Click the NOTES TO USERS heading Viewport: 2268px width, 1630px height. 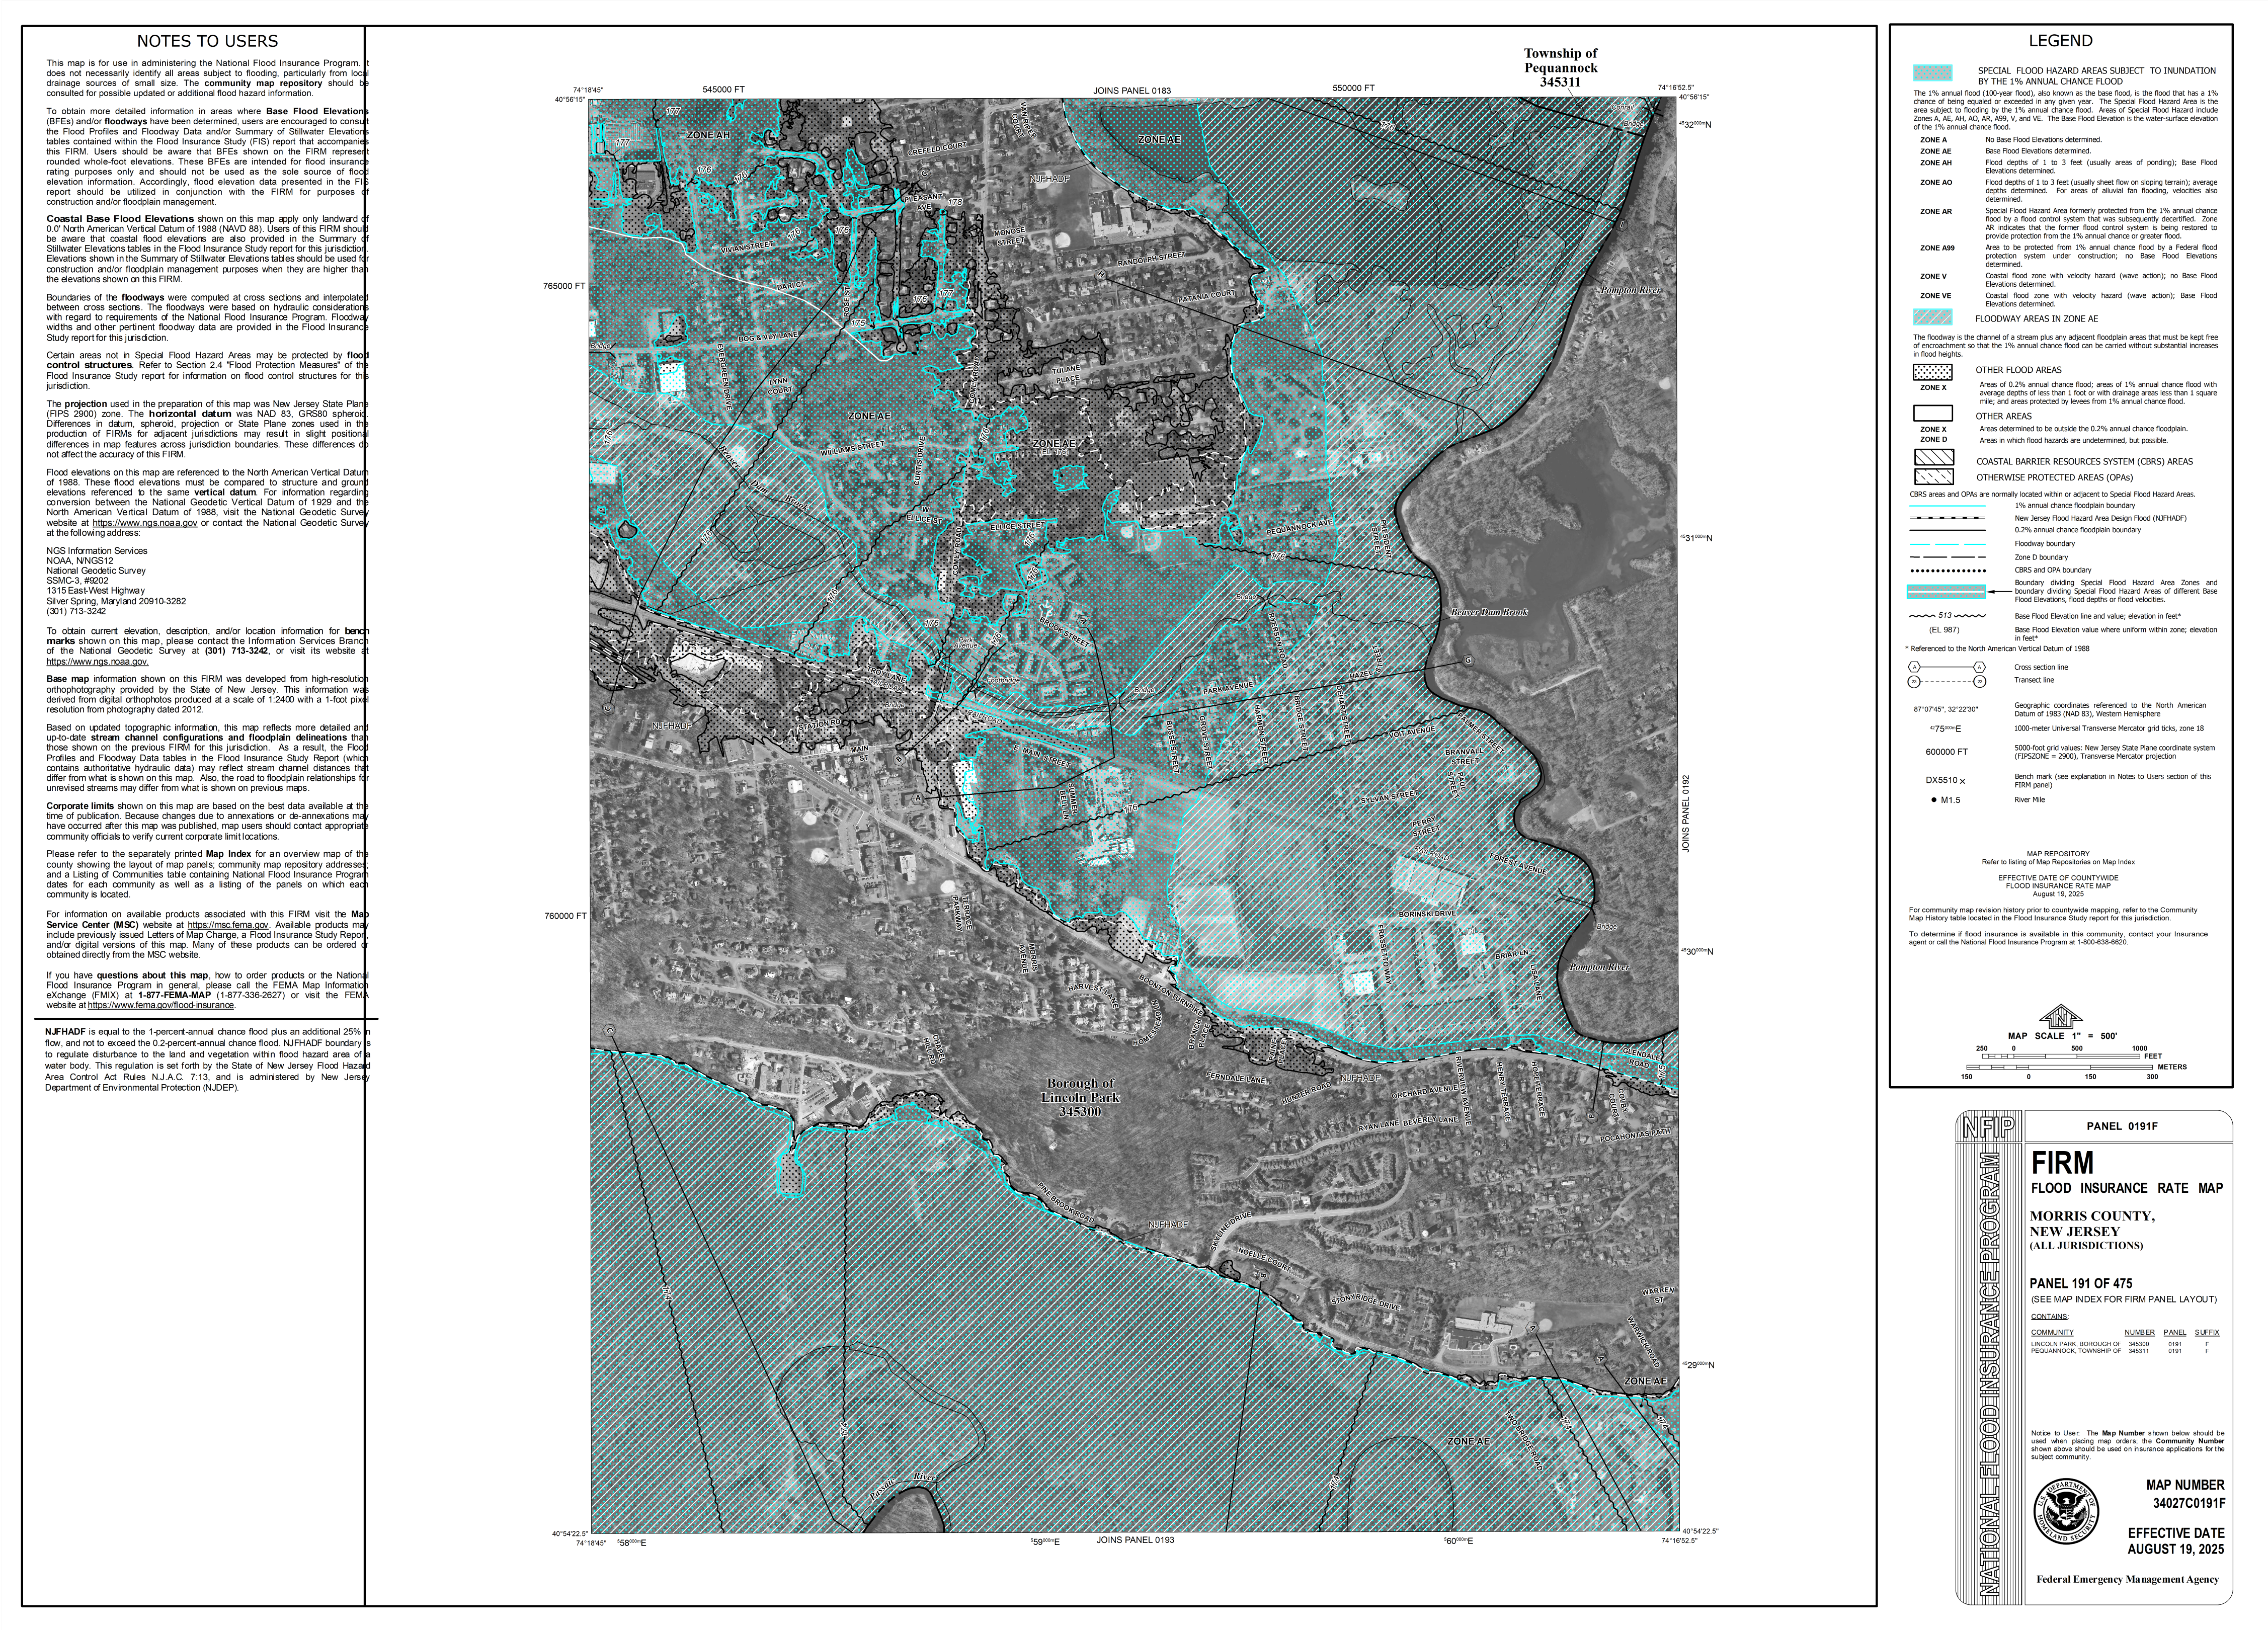pyautogui.click(x=207, y=41)
